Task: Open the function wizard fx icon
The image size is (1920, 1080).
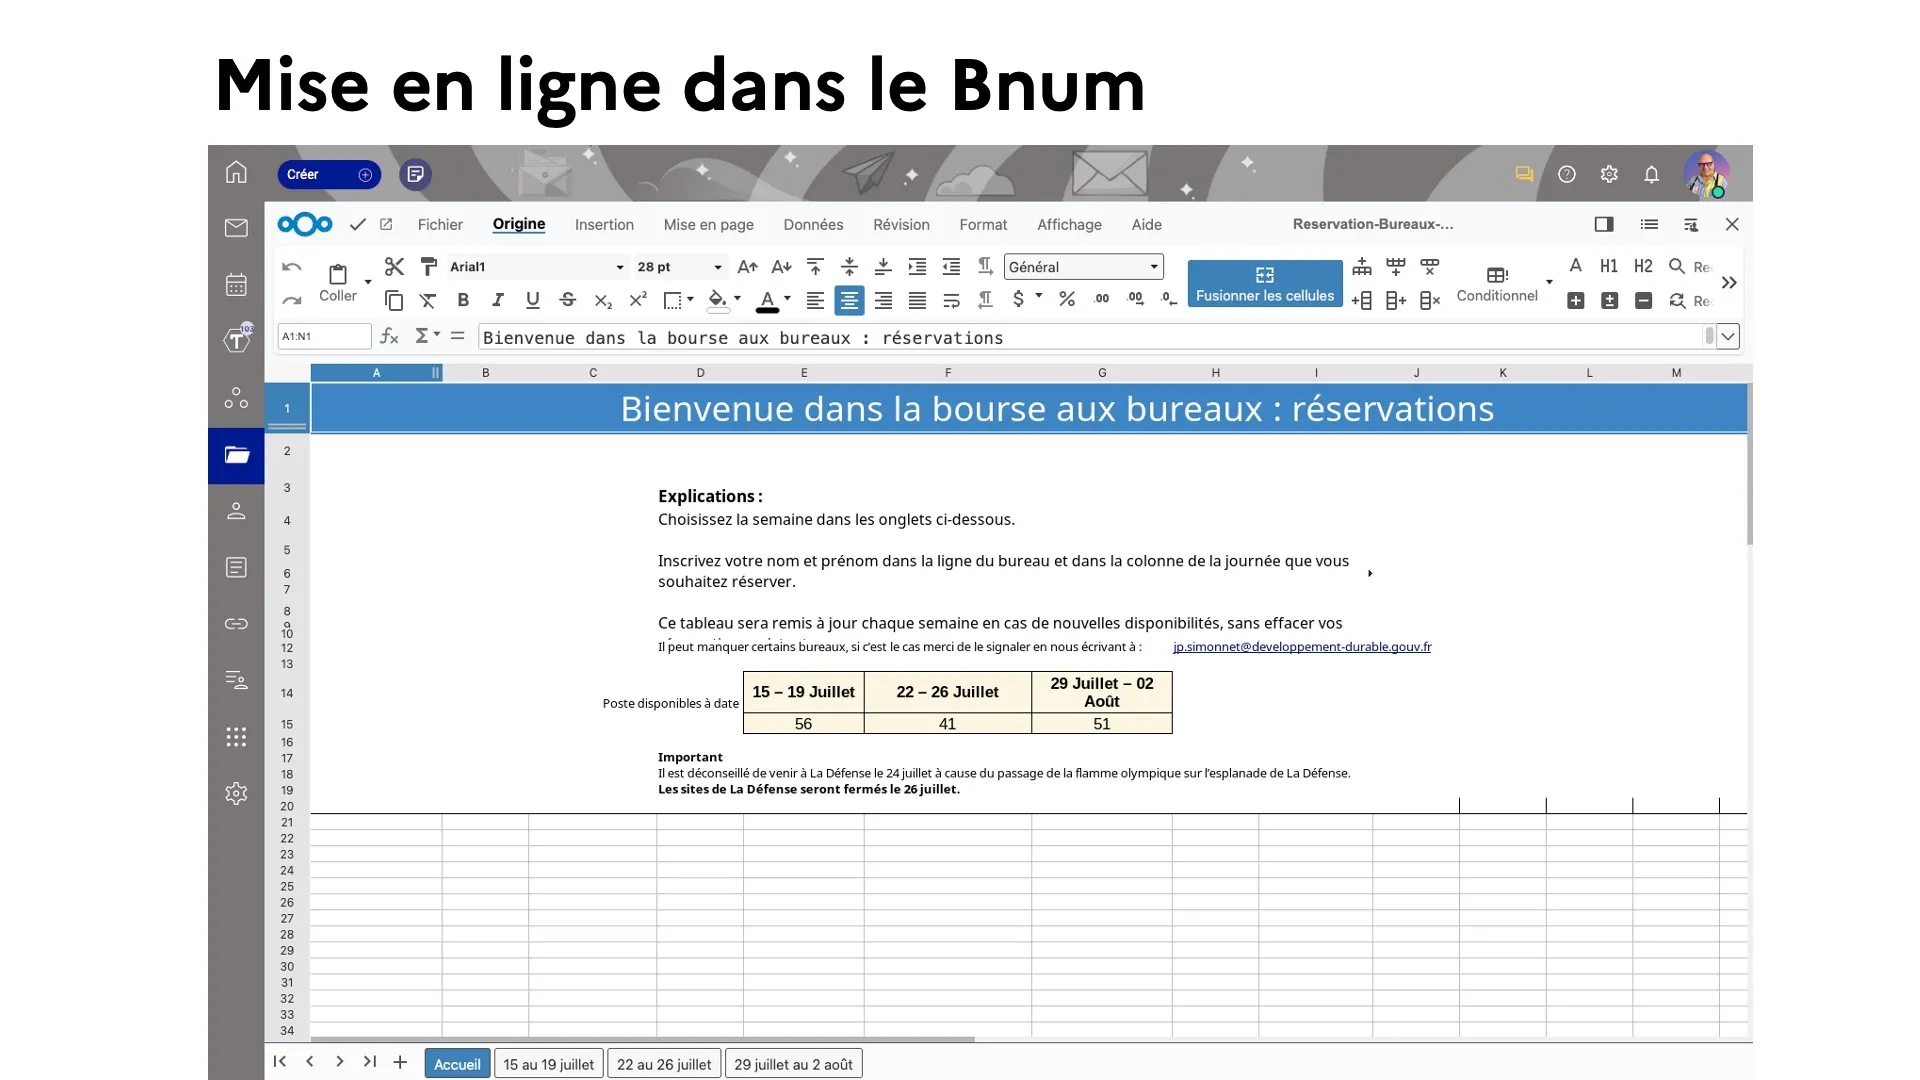Action: pyautogui.click(x=389, y=337)
